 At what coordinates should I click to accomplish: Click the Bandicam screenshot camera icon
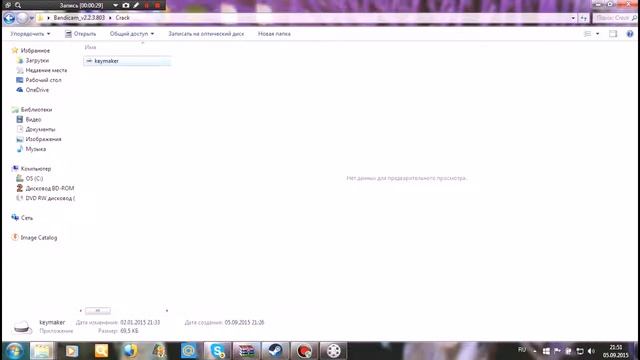pyautogui.click(x=126, y=5)
